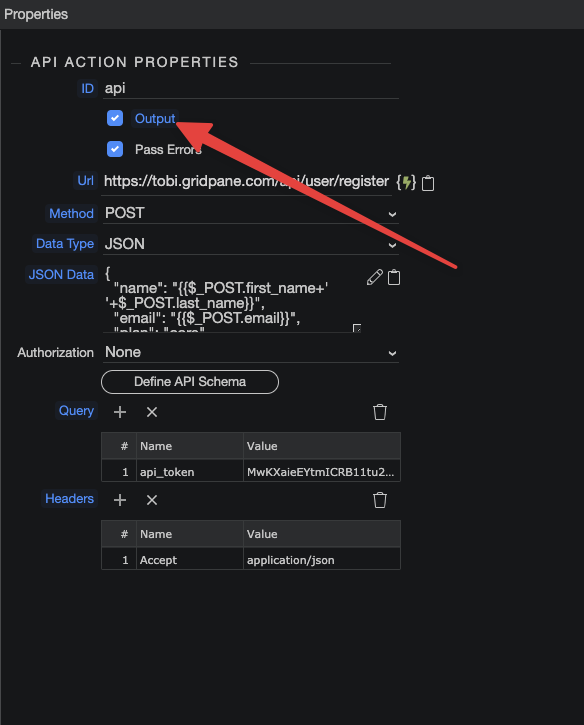584x725 pixels.
Task: Click clipboard icon beside JSON Data
Action: tap(394, 277)
